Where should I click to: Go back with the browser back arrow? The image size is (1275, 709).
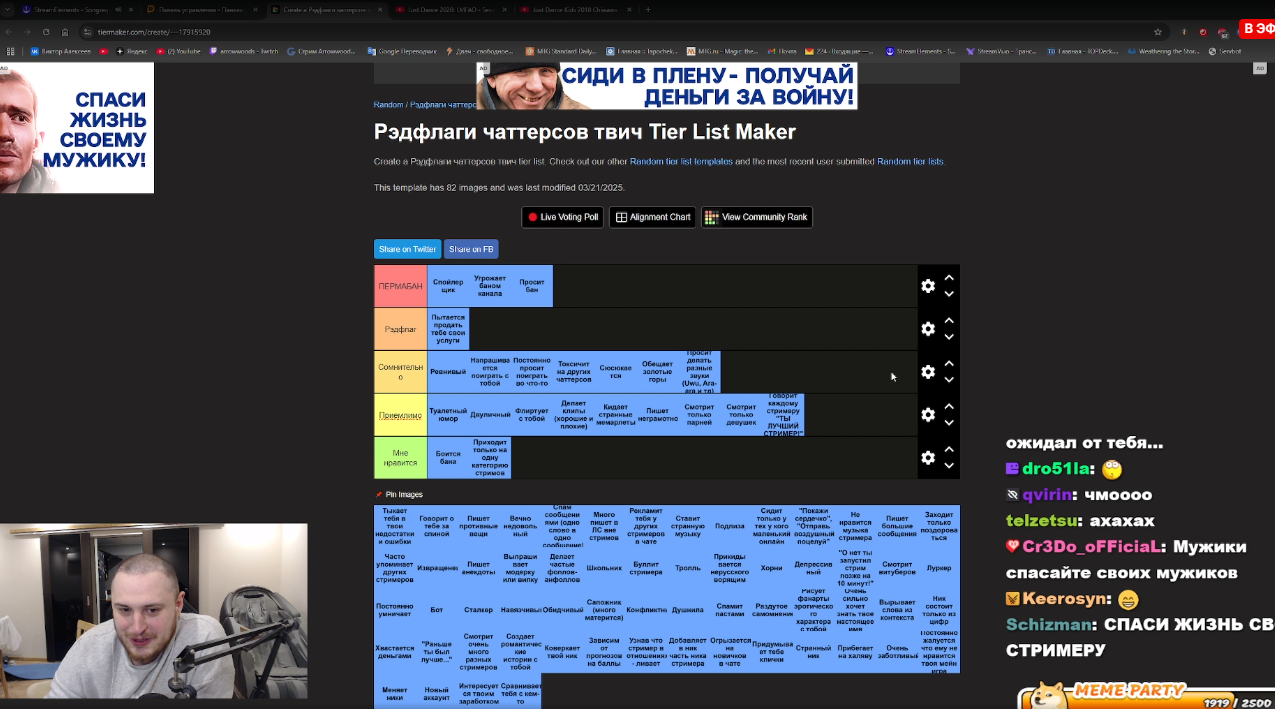(x=10, y=32)
